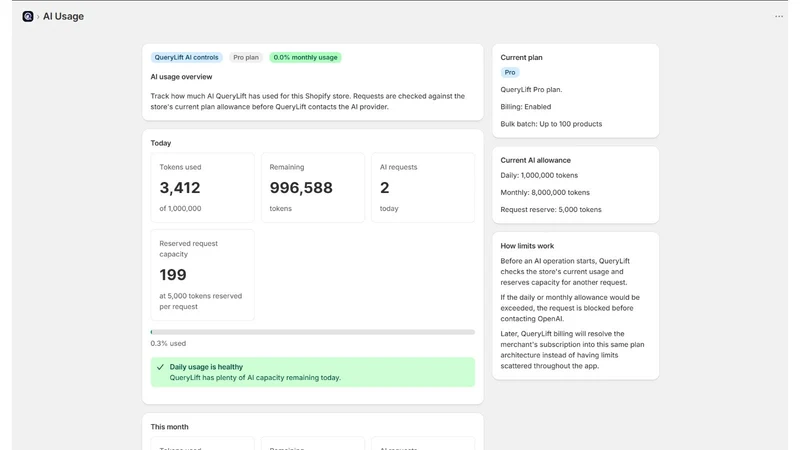Click the Pro plan badge

coord(246,57)
